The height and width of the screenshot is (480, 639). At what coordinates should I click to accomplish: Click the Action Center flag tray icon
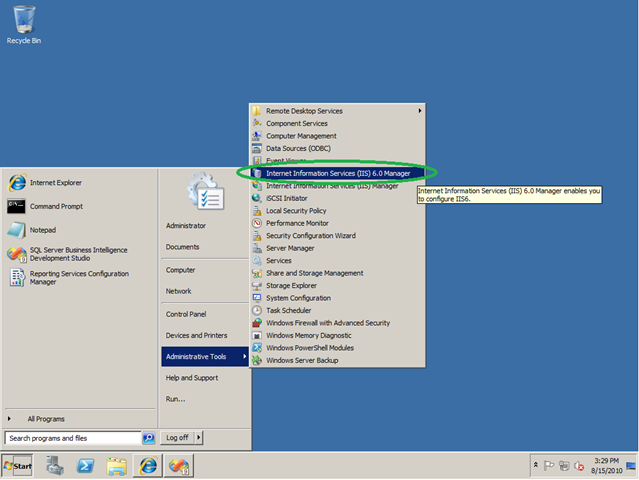pyautogui.click(x=549, y=465)
